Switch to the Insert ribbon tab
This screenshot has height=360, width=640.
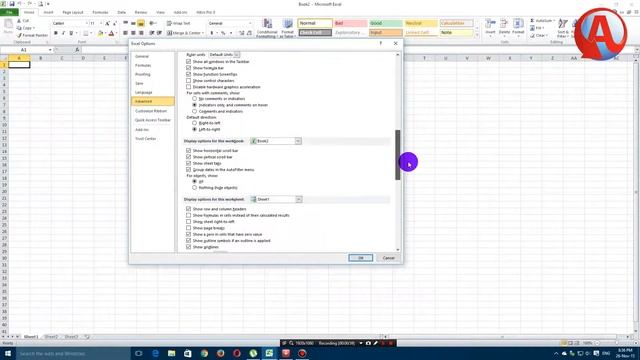tap(48, 12)
